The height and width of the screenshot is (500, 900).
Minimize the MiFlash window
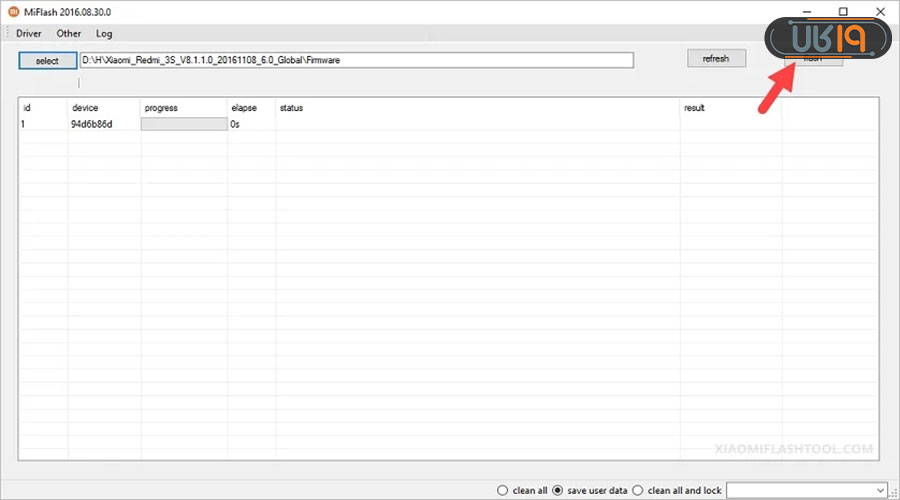(807, 11)
